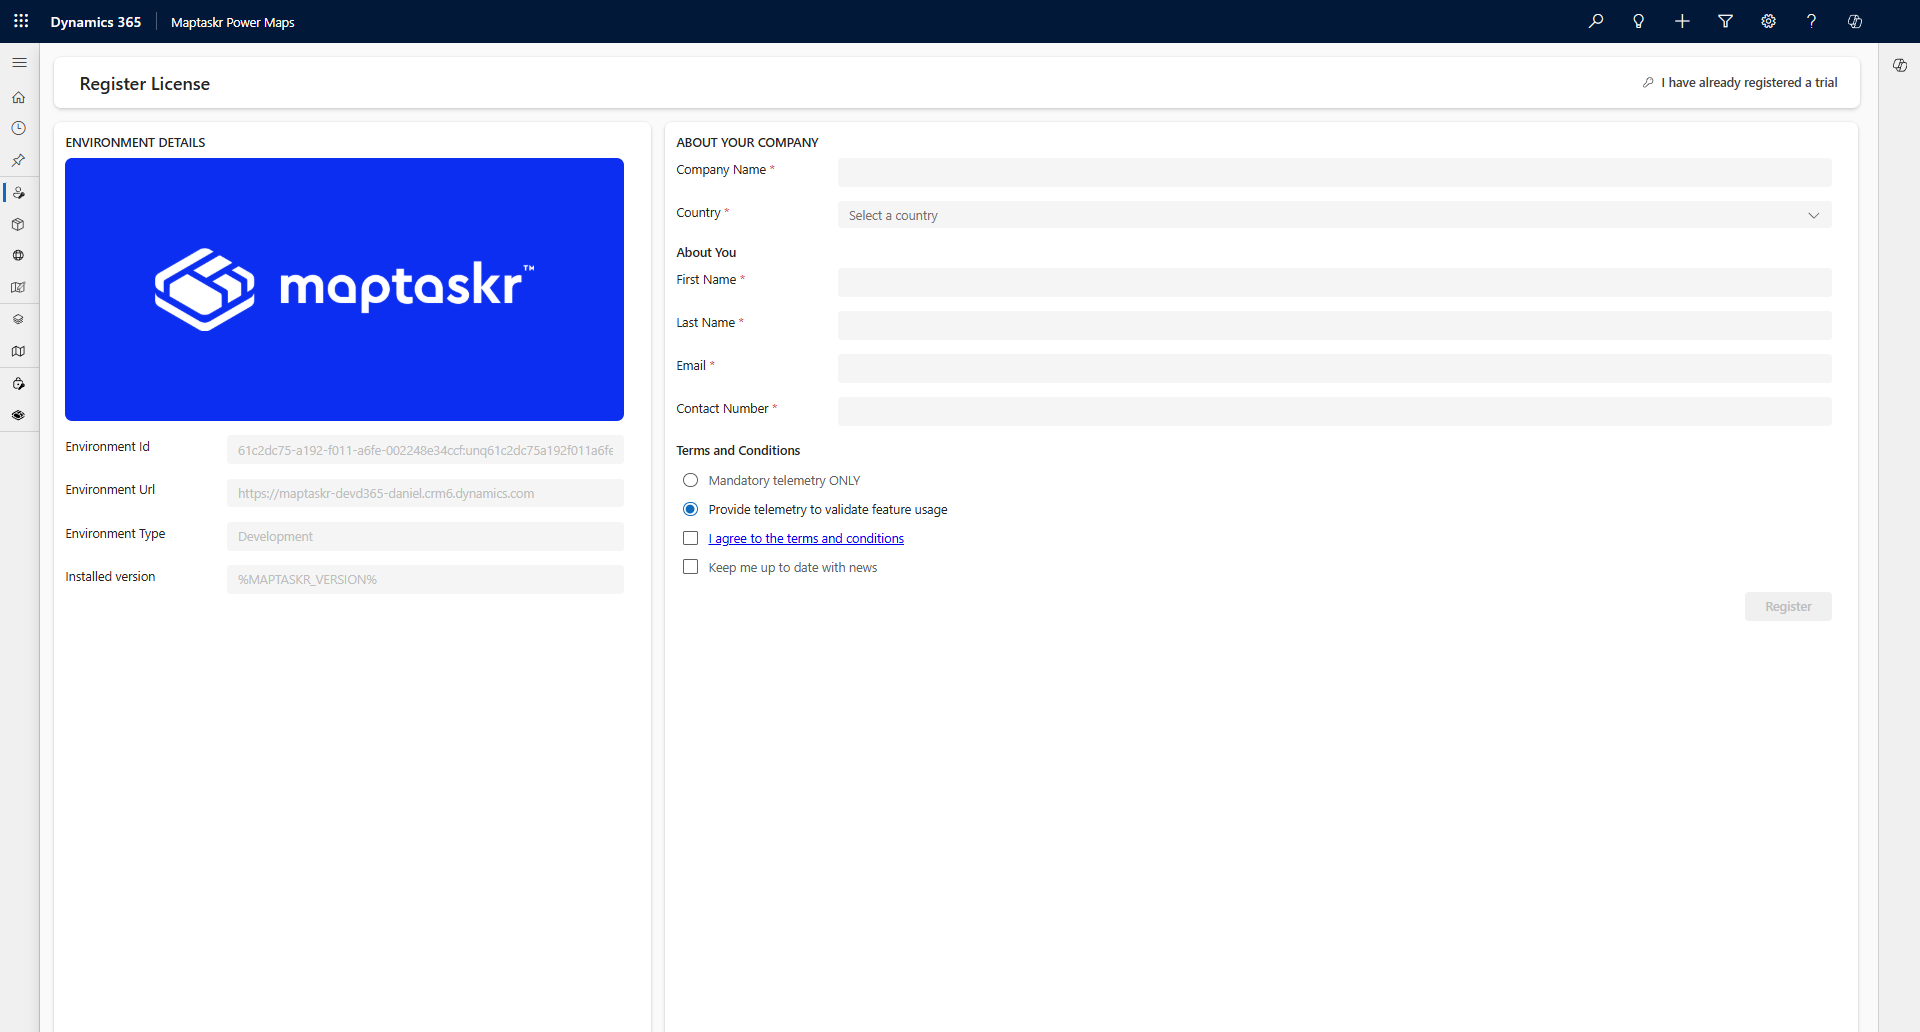The width and height of the screenshot is (1920, 1032).
Task: Click the plus quick create icon
Action: [1682, 21]
